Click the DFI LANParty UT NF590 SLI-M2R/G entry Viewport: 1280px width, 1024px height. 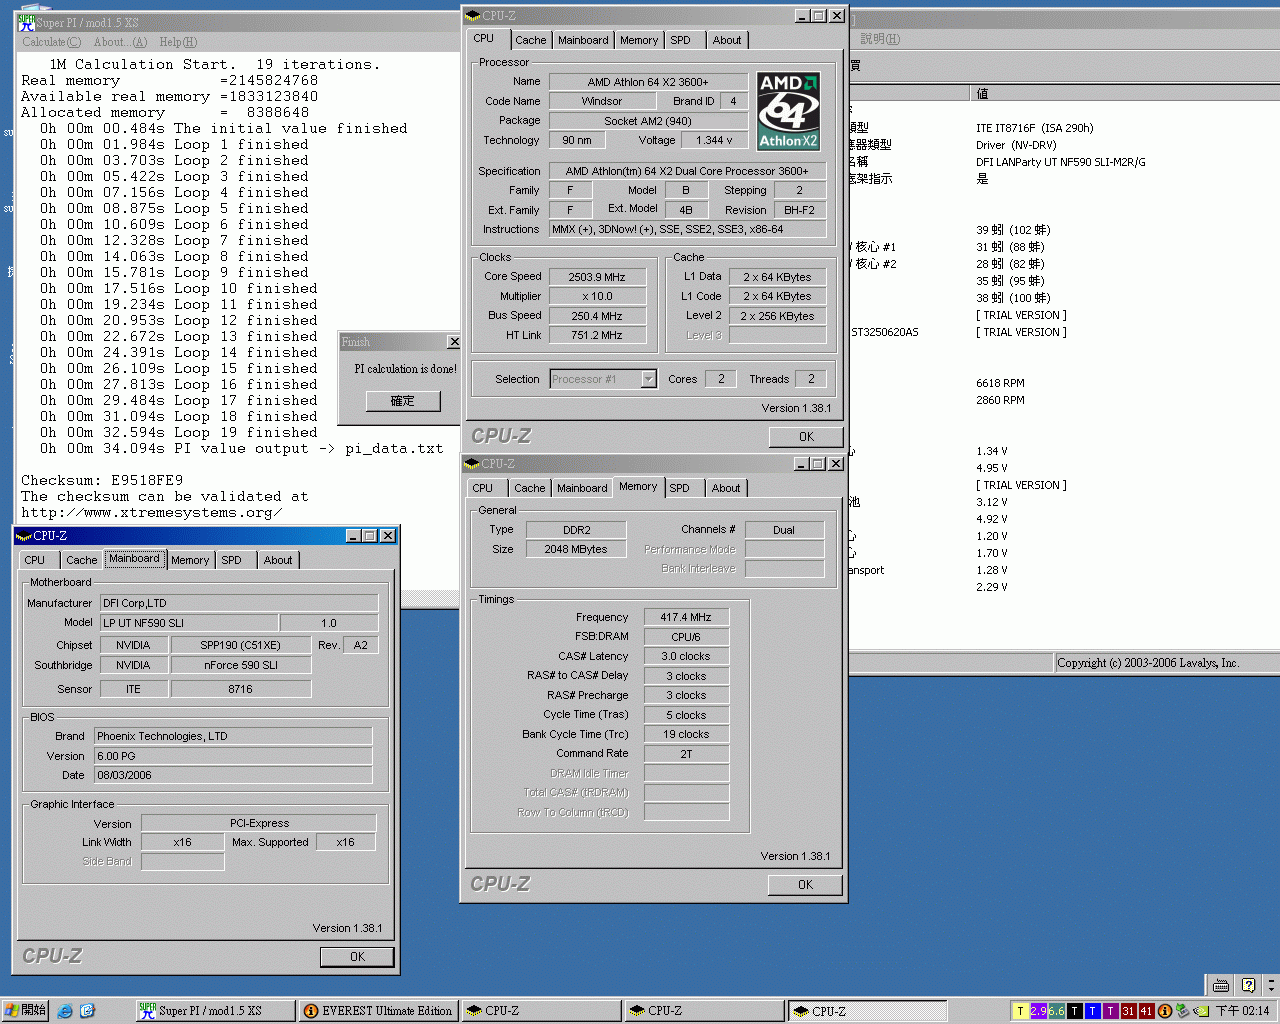[x=1061, y=162]
